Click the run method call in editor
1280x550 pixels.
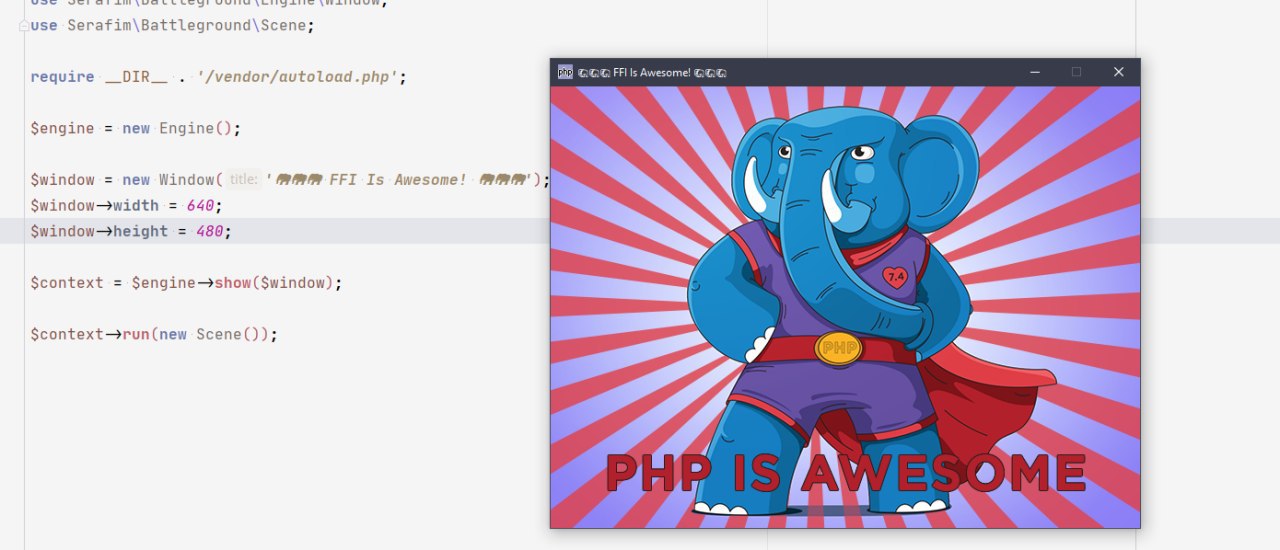coord(136,335)
